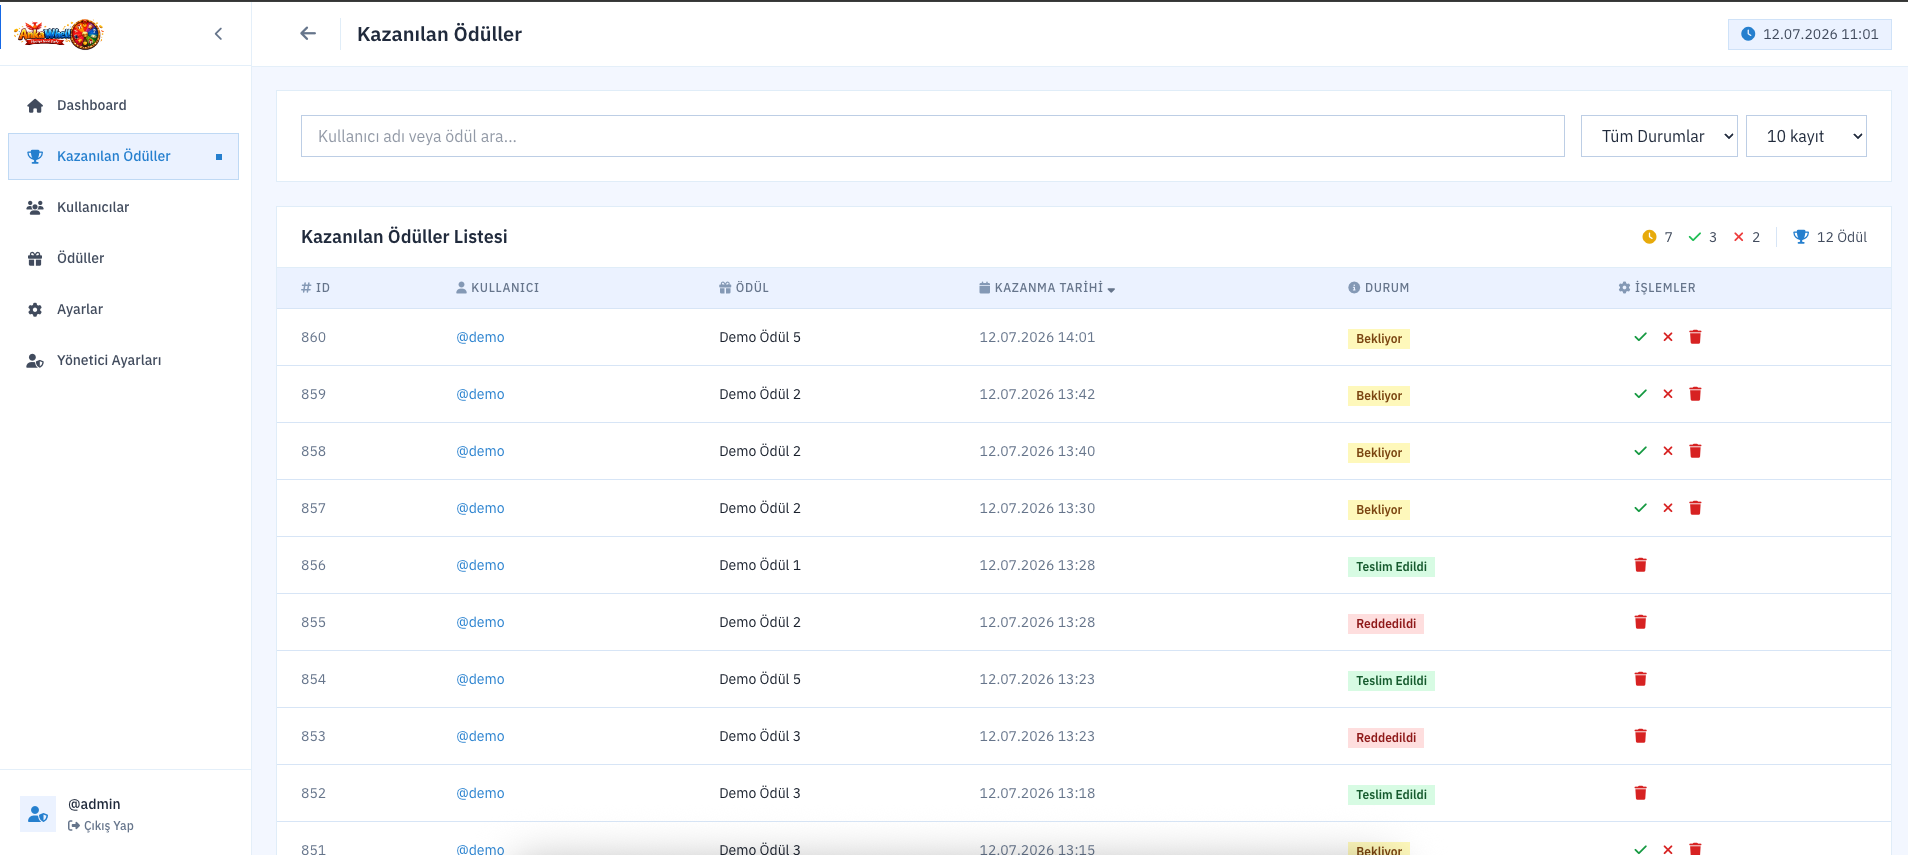
Task: Click the Kullanıcı column header
Action: (x=497, y=288)
